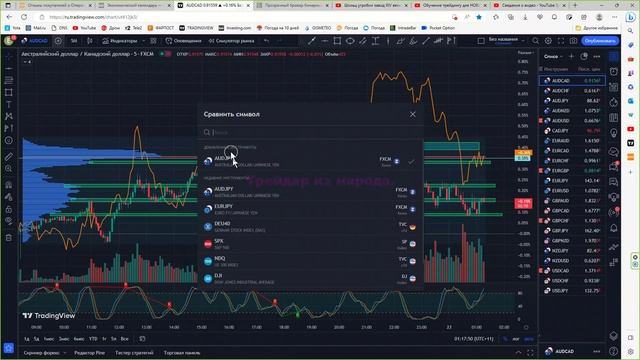
Task: Choose NDQ from recent symbols list
Action: (311, 261)
